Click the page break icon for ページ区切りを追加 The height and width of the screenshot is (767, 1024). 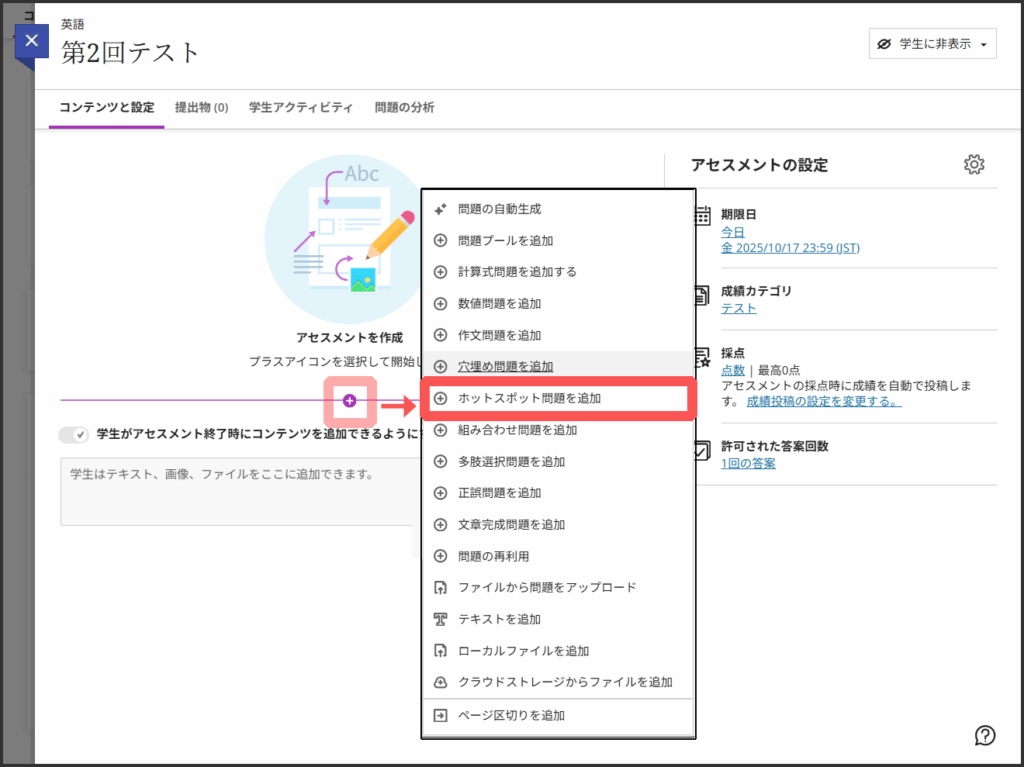440,715
